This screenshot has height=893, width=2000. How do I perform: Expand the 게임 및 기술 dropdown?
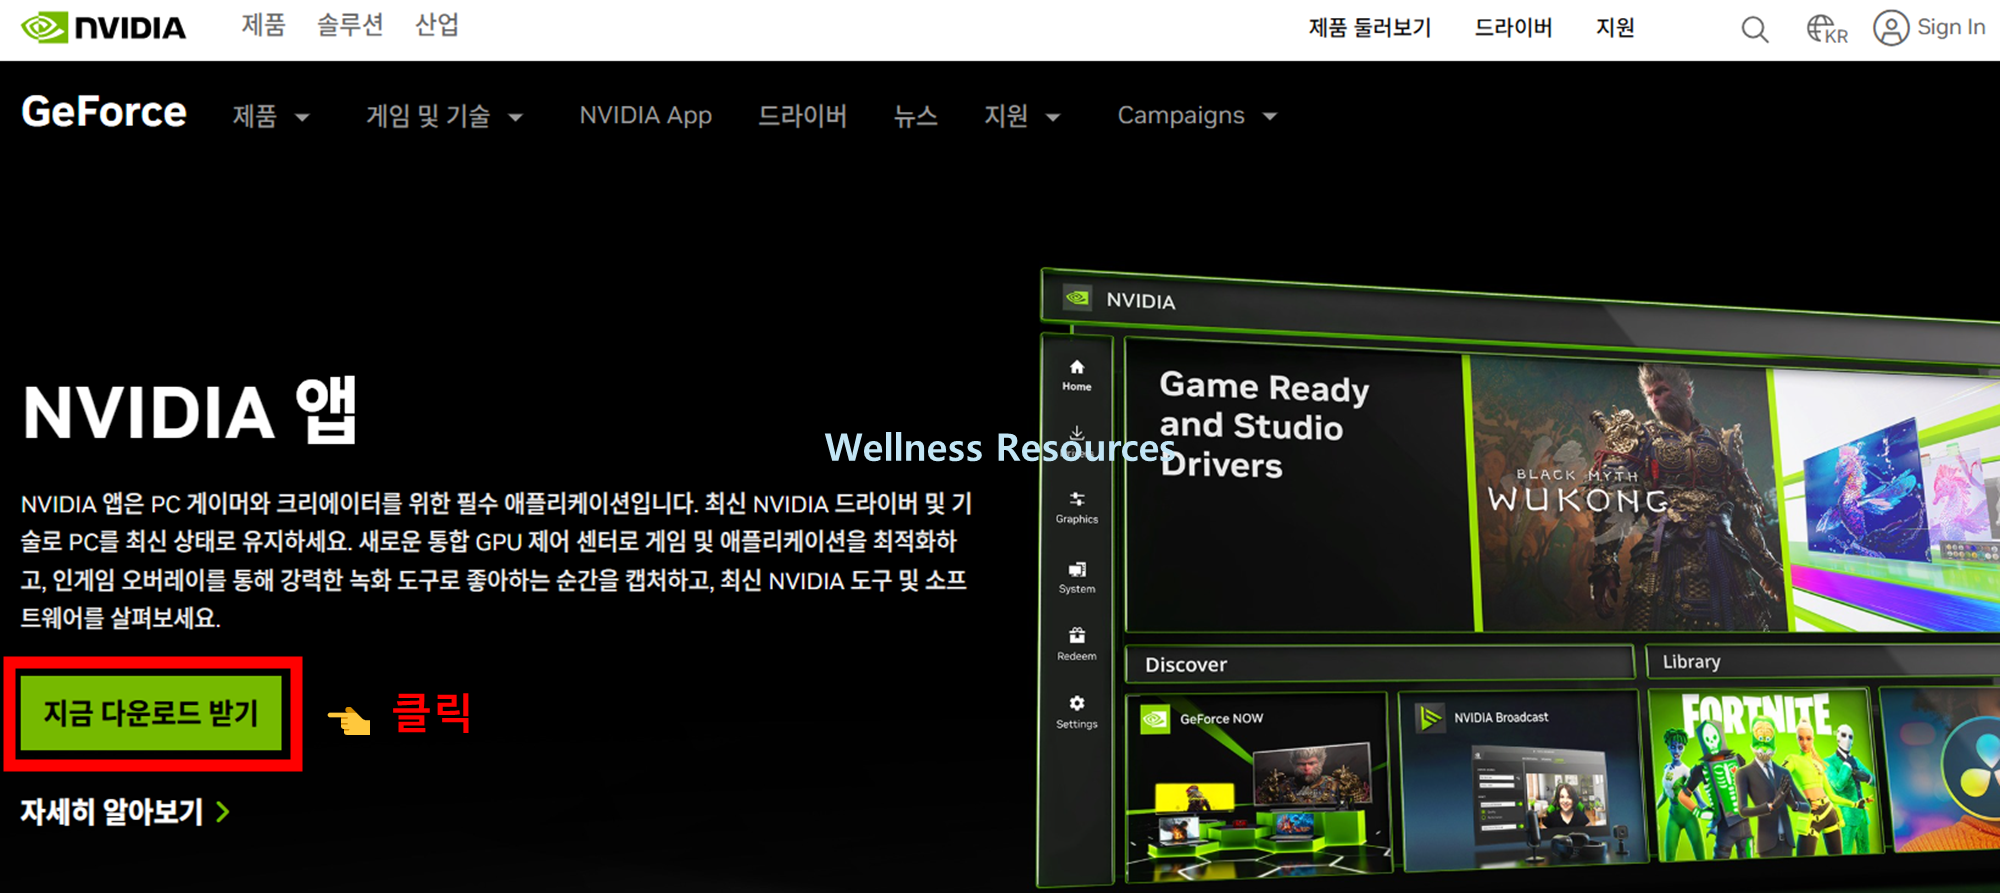pos(444,116)
